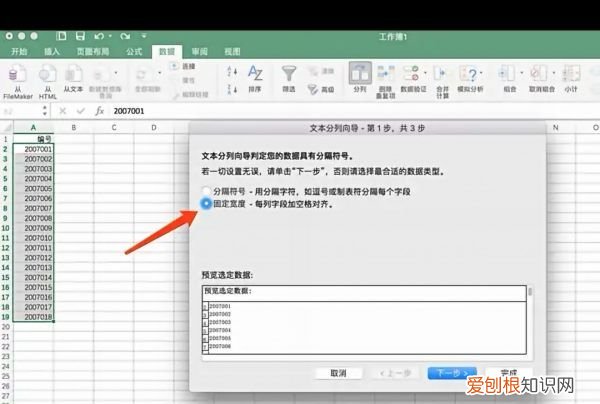This screenshot has width=600, height=404.
Task: Open the customize quick access toolbar dropdown
Action: [144, 36]
